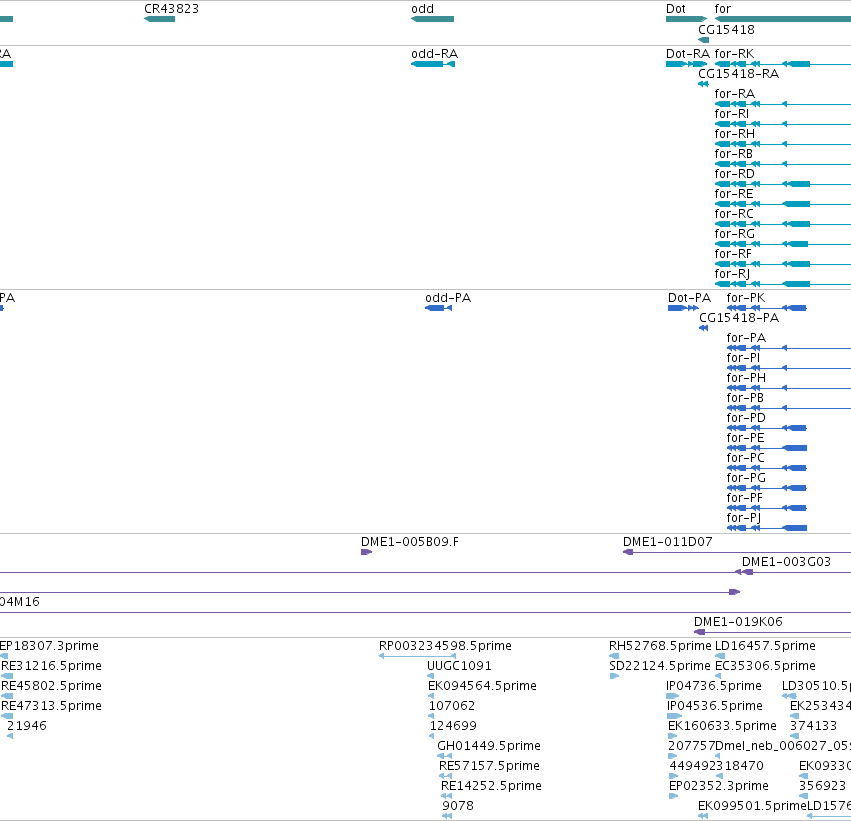Click the 9078 feature label
Viewport: 851px width, 821px height.
click(458, 806)
